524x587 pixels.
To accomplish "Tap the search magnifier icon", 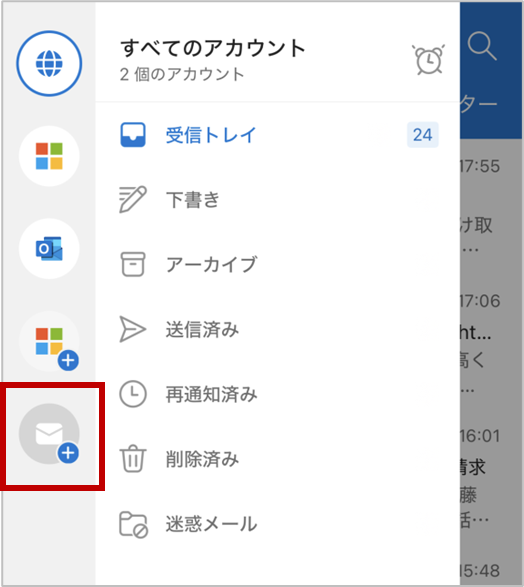I will pyautogui.click(x=482, y=46).
